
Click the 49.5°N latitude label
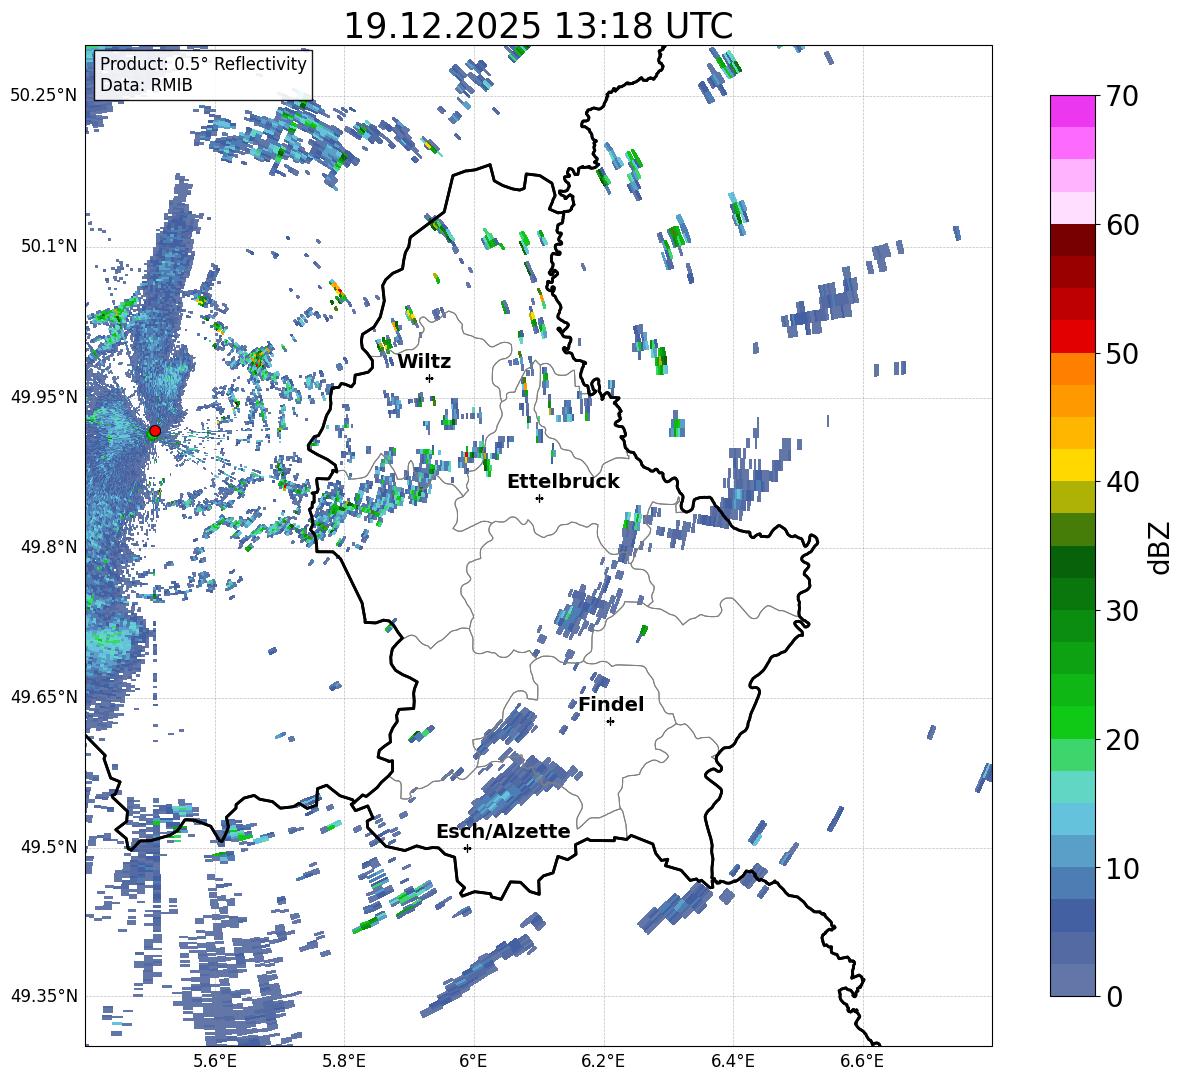pyautogui.click(x=49, y=846)
